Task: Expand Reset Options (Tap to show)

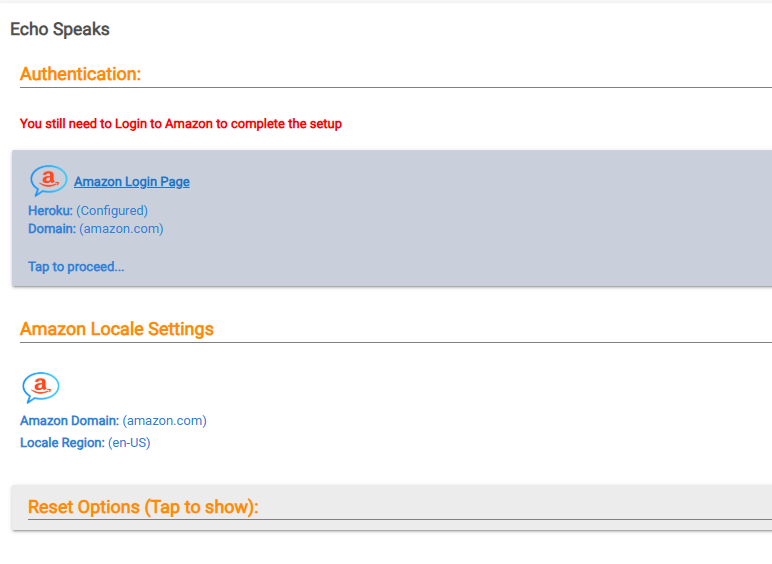Action: [x=143, y=507]
